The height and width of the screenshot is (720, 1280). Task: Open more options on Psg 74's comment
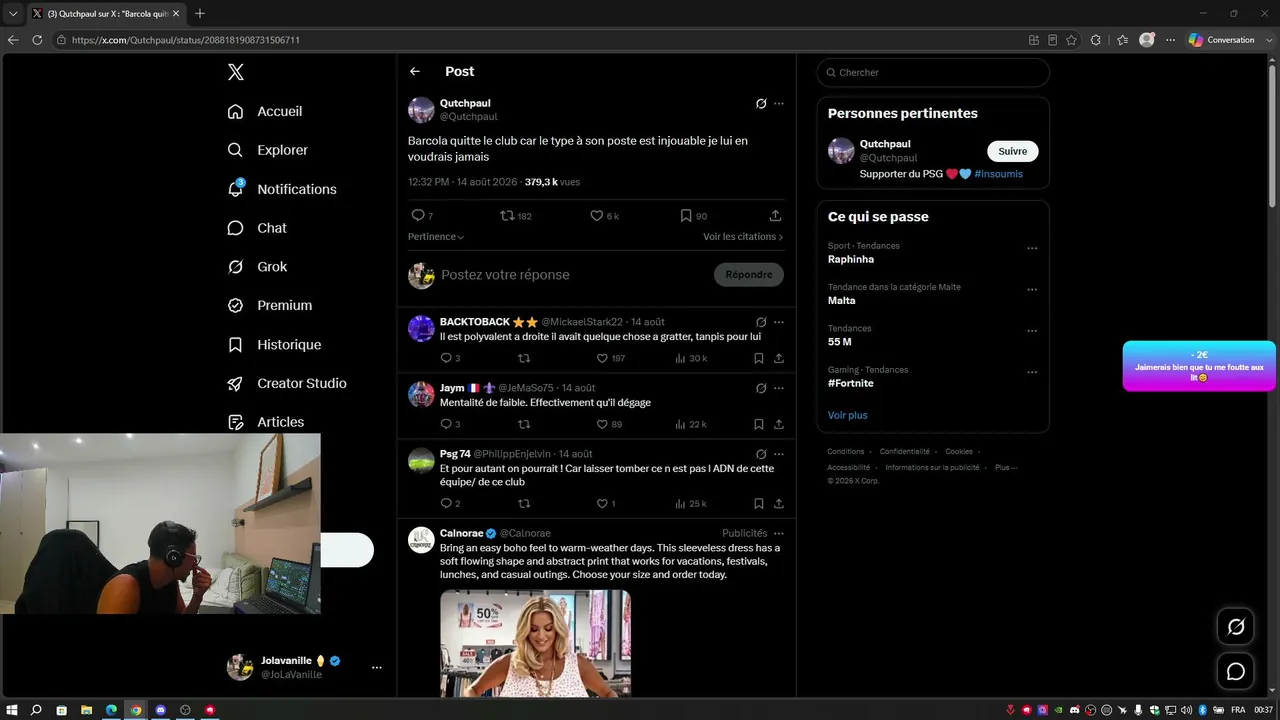[779, 454]
